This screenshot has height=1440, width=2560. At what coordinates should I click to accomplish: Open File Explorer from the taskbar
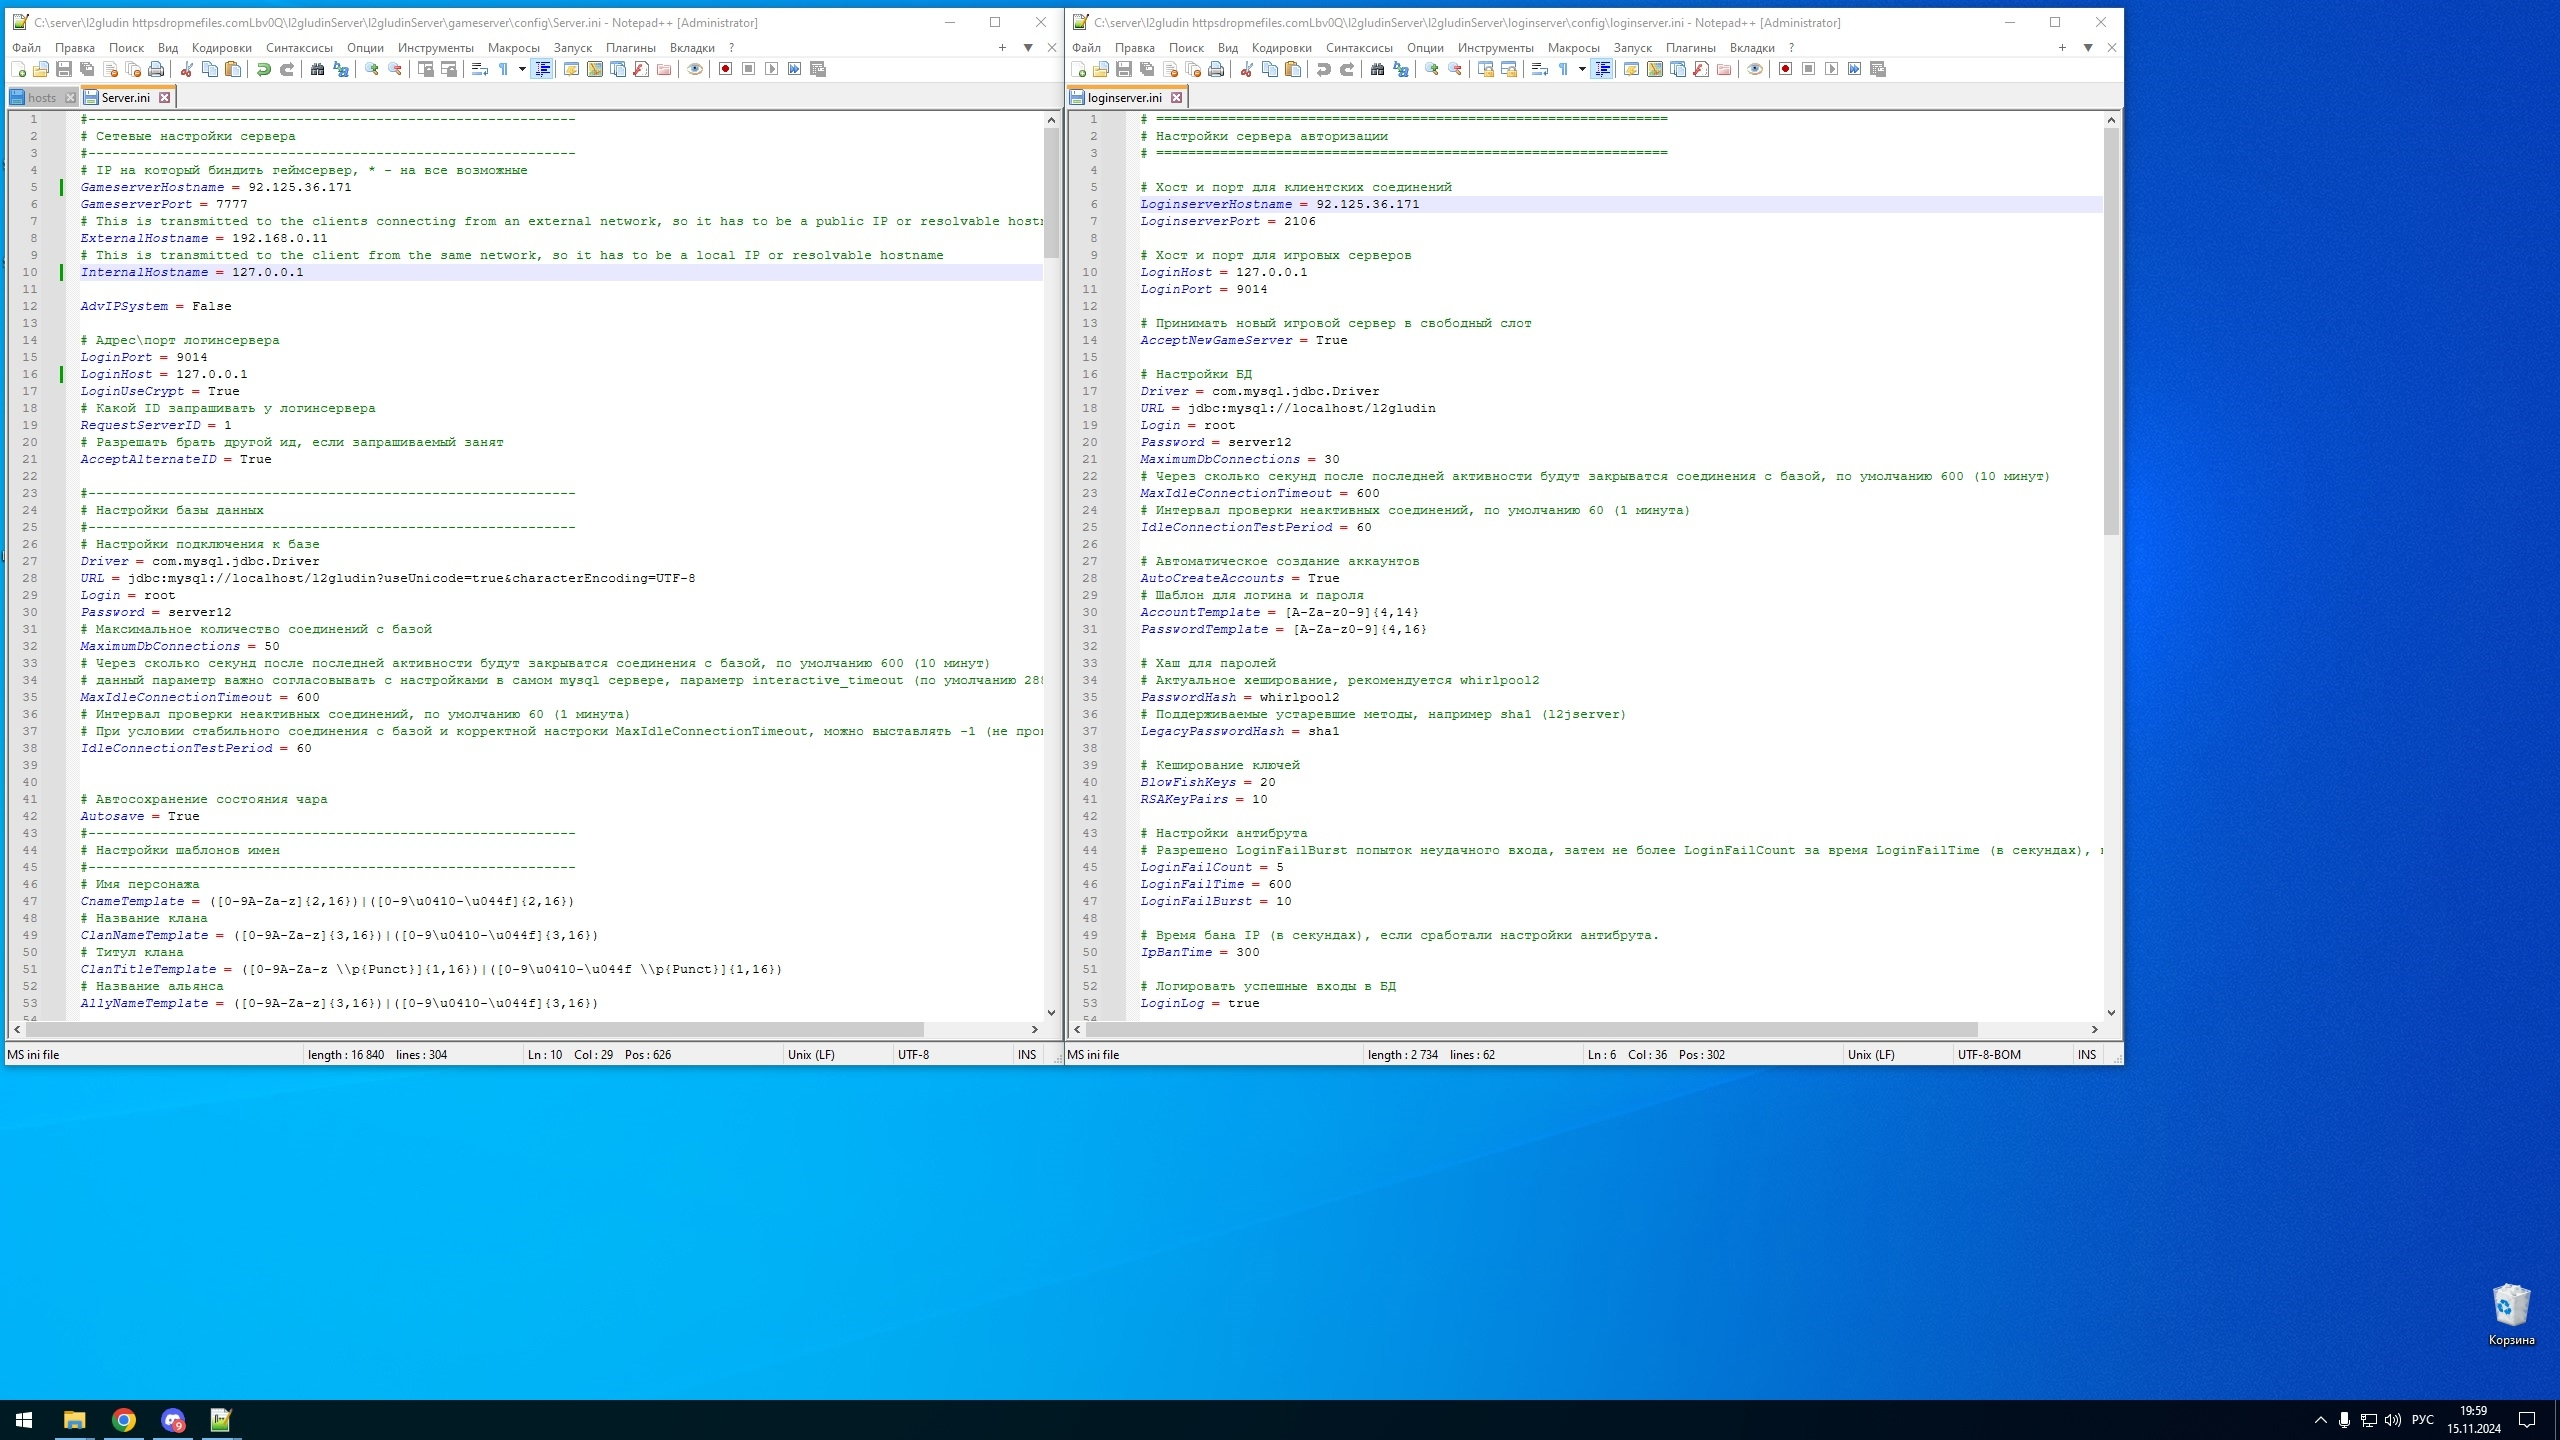pyautogui.click(x=75, y=1420)
